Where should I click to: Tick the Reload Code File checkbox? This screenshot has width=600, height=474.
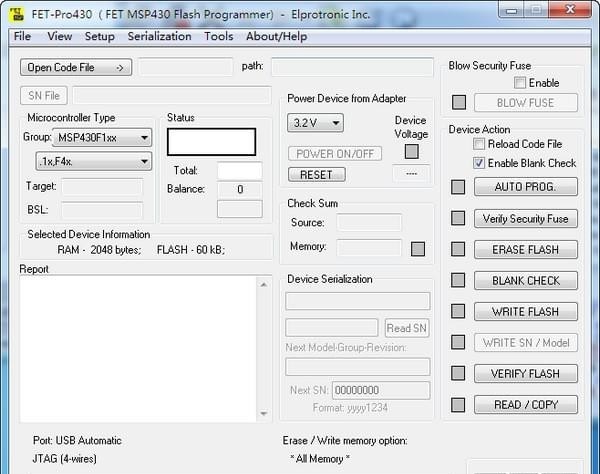(479, 144)
